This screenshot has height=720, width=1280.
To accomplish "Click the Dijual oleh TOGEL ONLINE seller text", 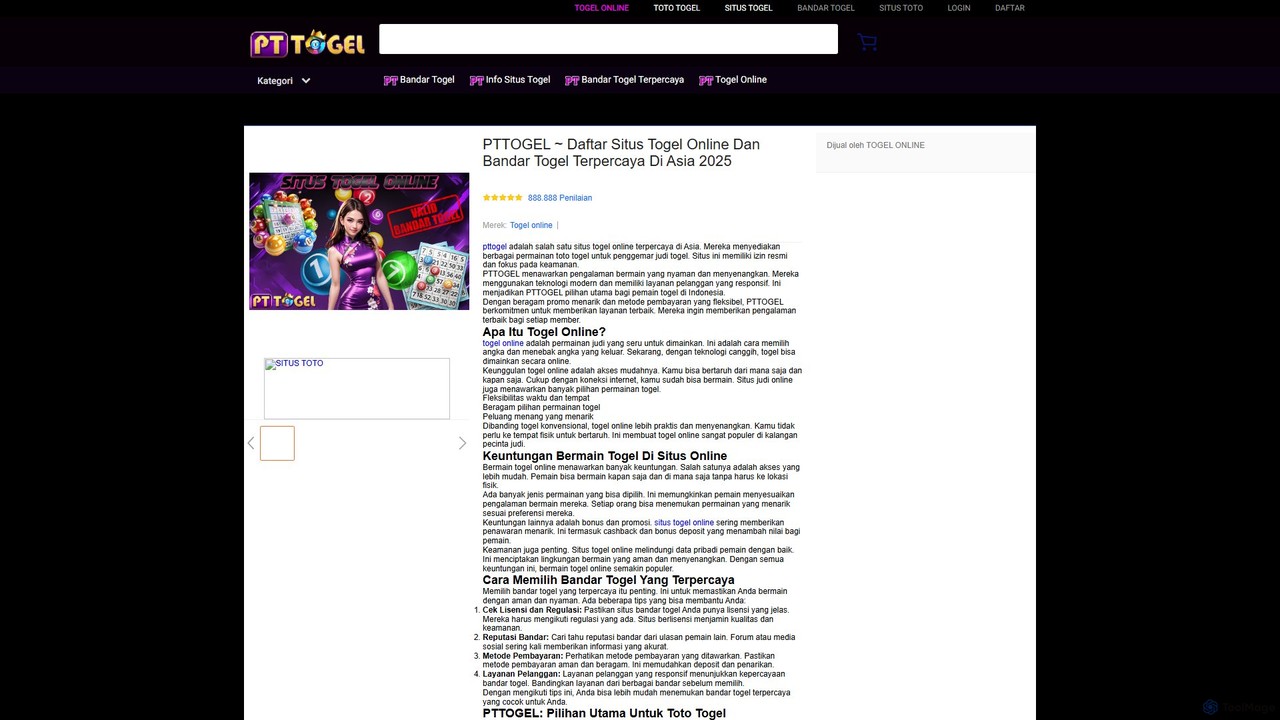I will [876, 146].
